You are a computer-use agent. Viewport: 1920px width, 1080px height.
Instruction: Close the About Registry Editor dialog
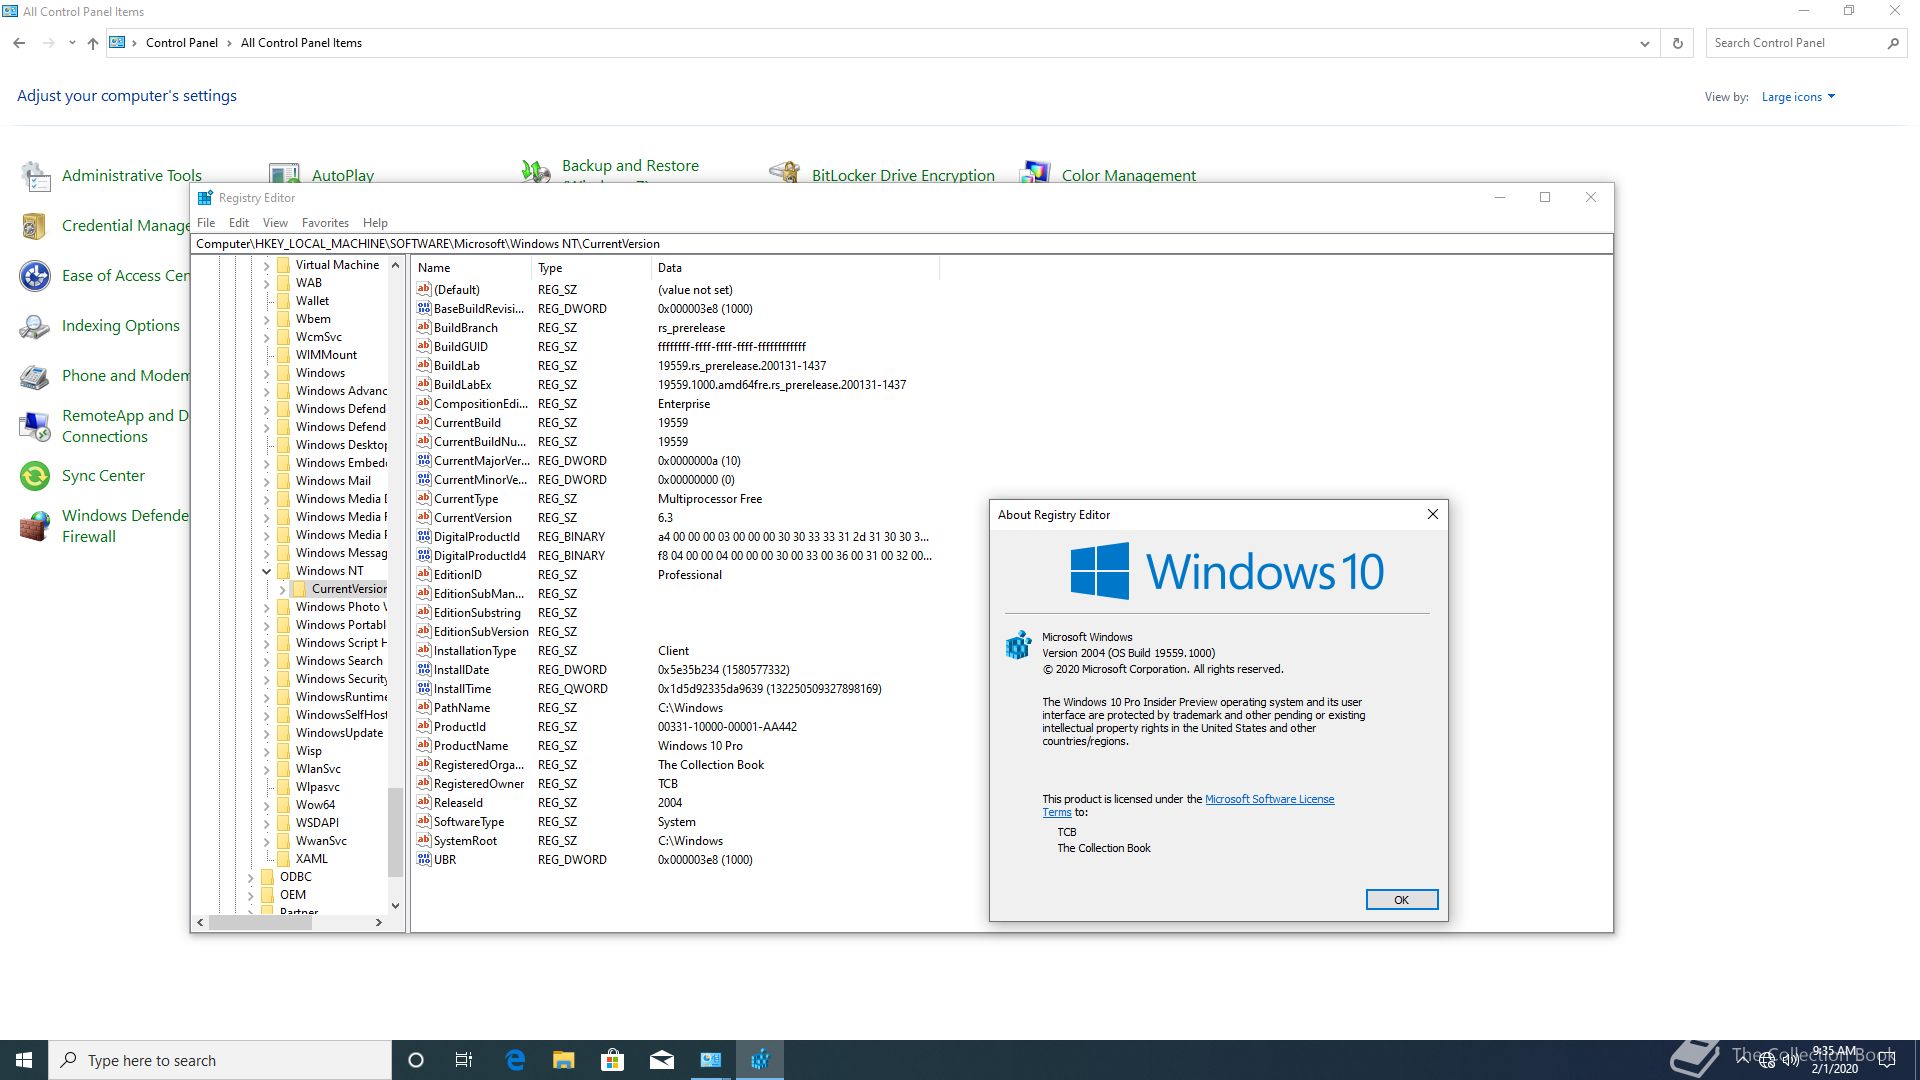coord(1433,514)
